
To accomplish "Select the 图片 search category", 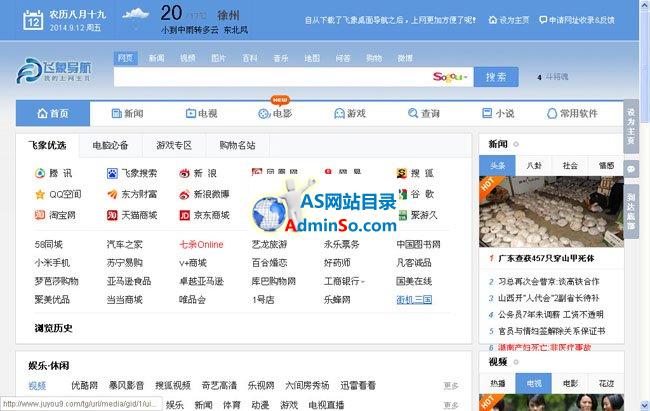I will pos(218,58).
